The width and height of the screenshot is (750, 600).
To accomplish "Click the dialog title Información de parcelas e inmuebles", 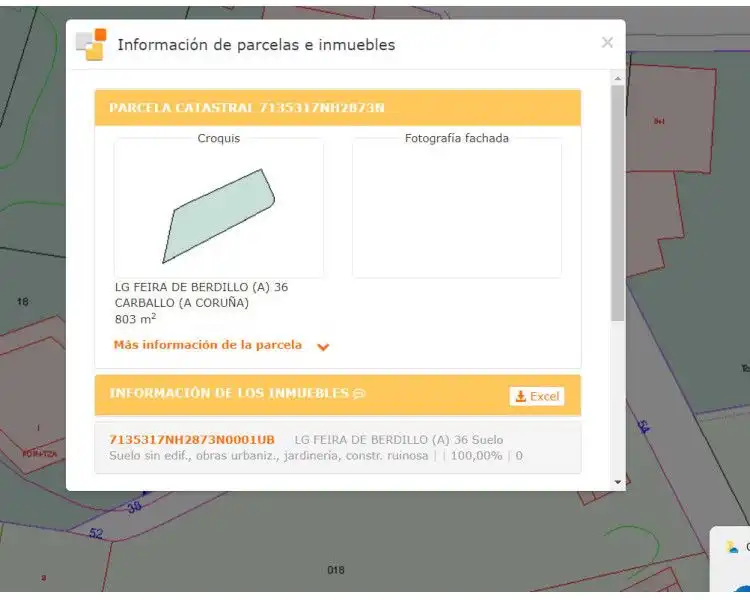I will (x=256, y=44).
